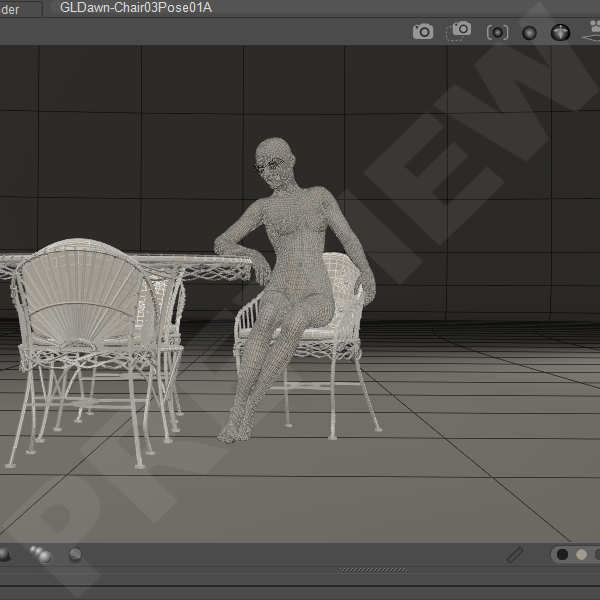Click the plain camera render icon
The height and width of the screenshot is (600, 600).
[x=423, y=32]
